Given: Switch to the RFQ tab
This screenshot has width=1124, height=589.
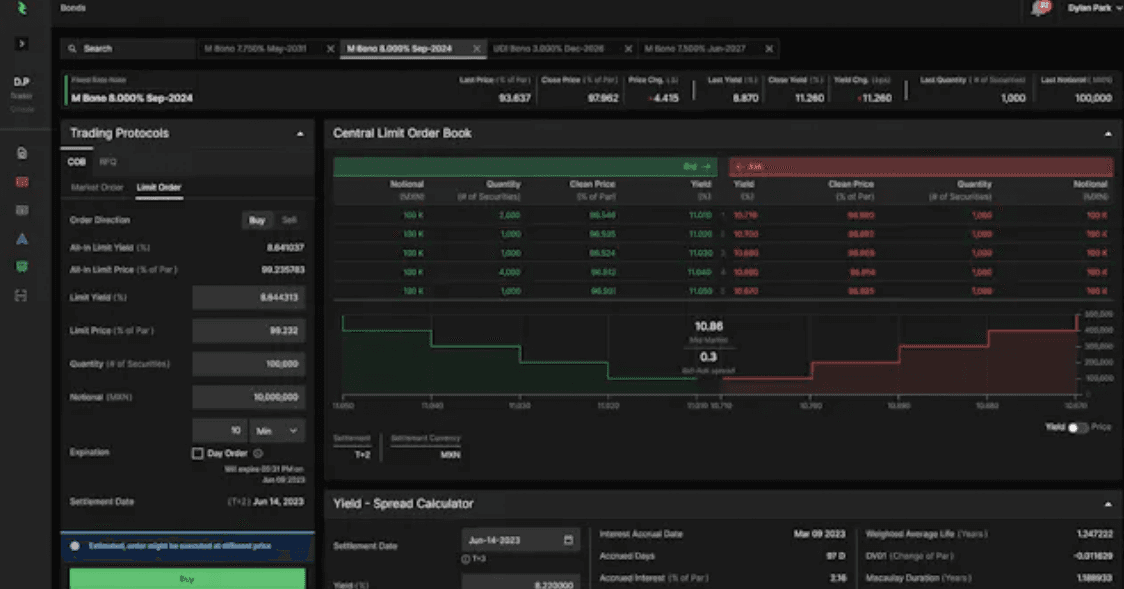Looking at the screenshot, I should (108, 162).
